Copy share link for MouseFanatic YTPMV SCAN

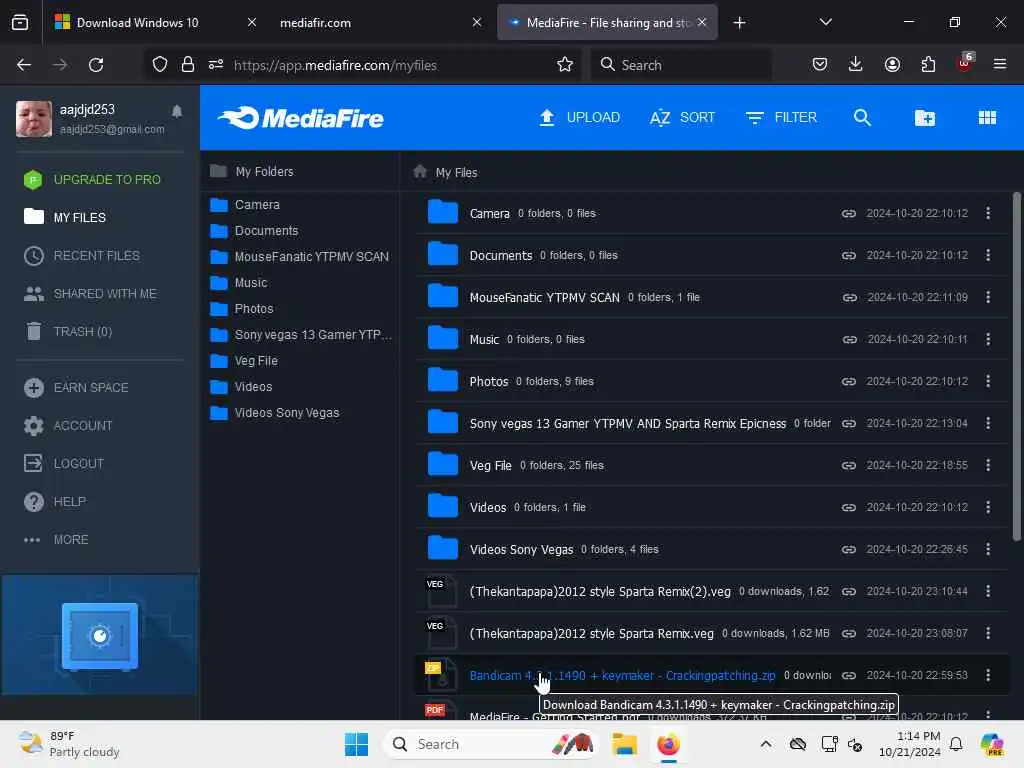click(849, 297)
